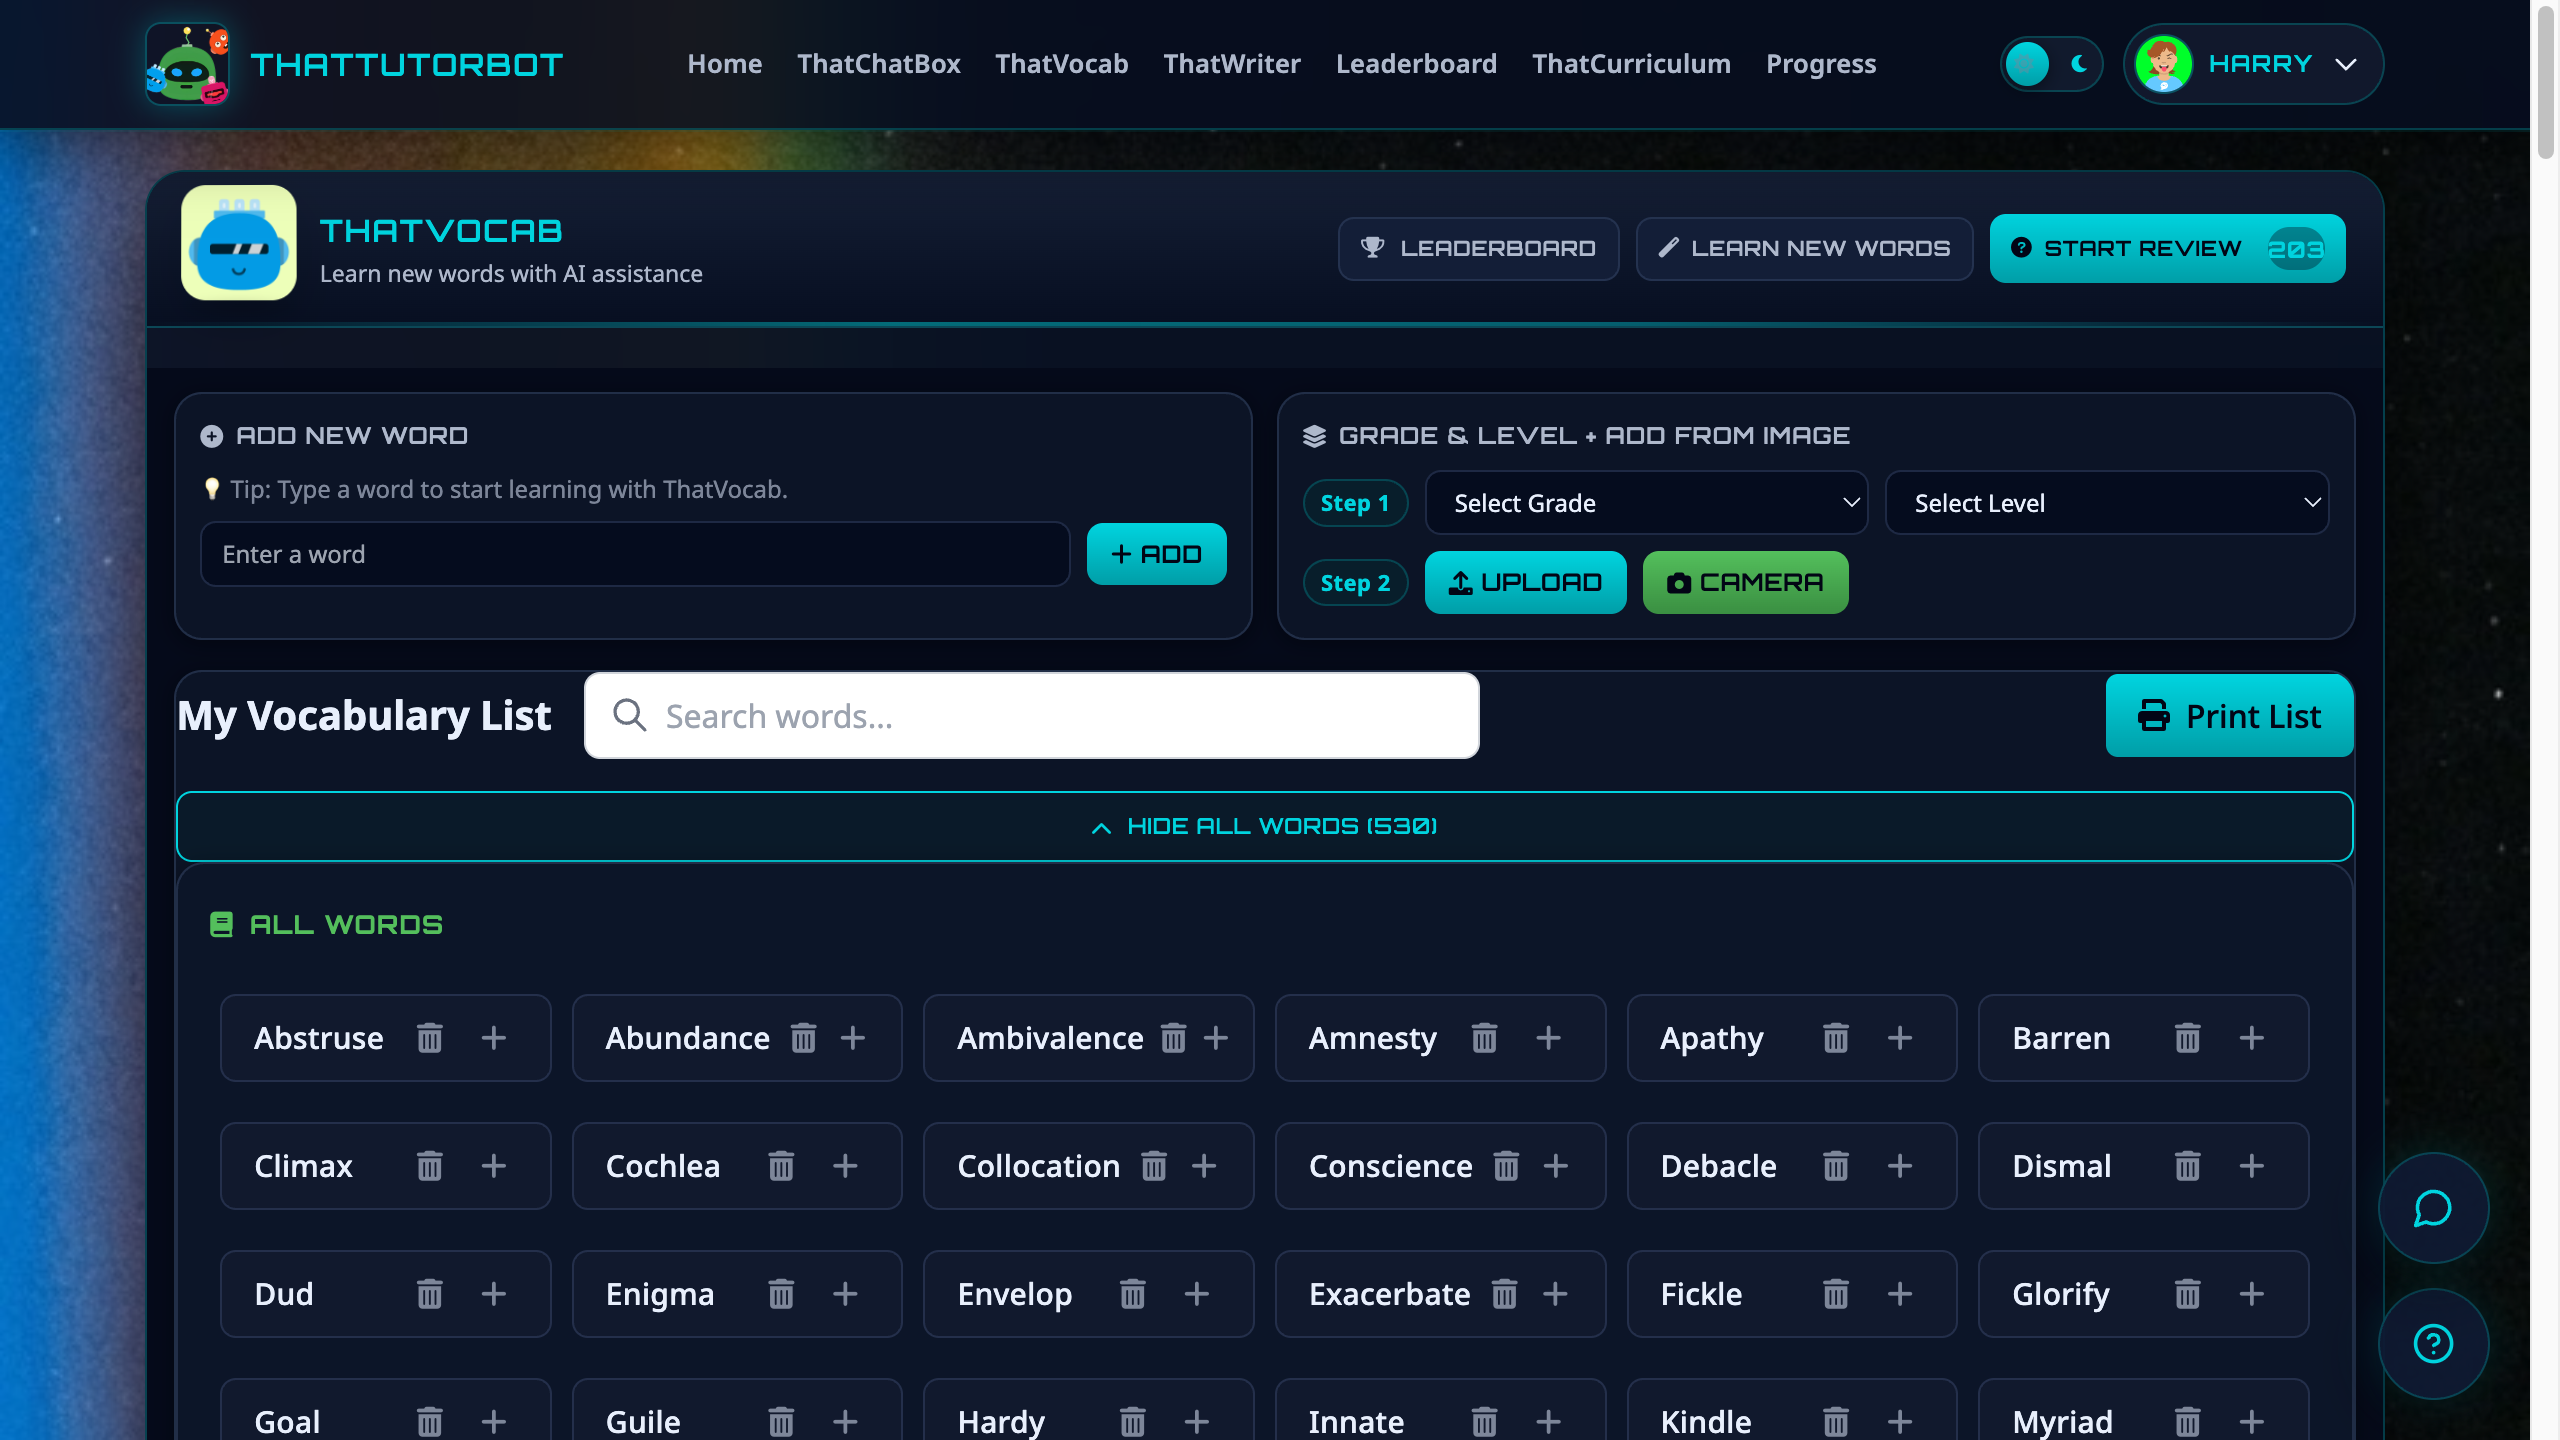
Task: Open ThatCurriculum page
Action: [1632, 64]
